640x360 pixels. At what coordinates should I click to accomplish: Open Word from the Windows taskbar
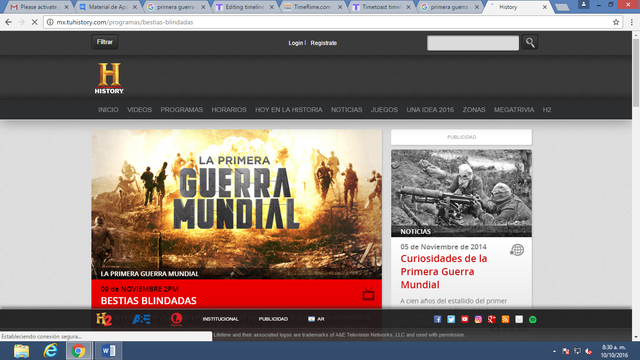tap(109, 351)
